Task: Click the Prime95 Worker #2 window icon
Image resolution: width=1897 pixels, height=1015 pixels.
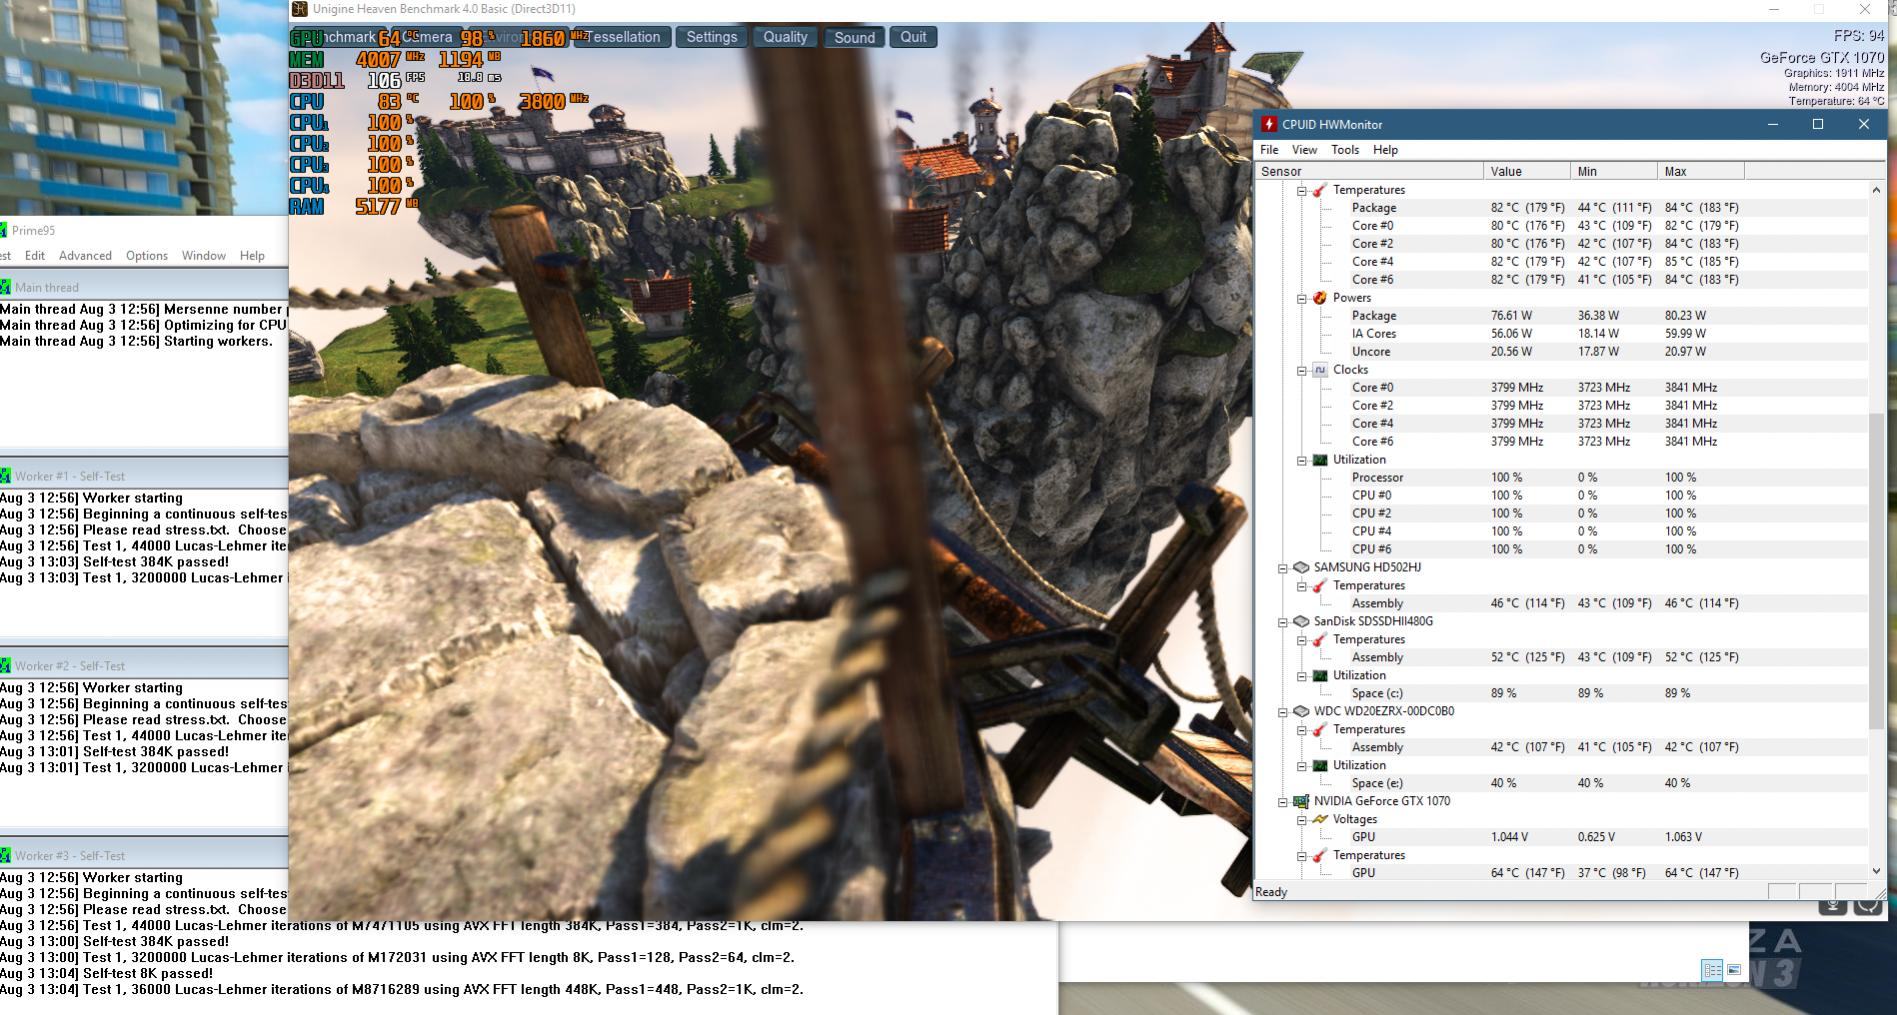Action: tap(5, 666)
